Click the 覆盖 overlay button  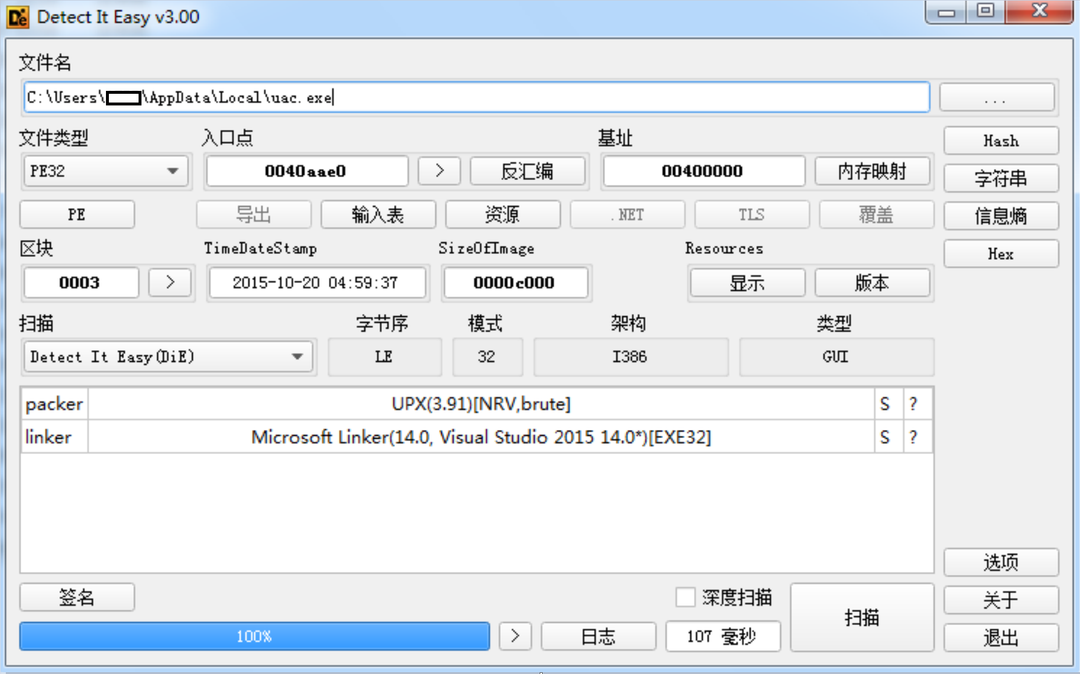click(876, 215)
